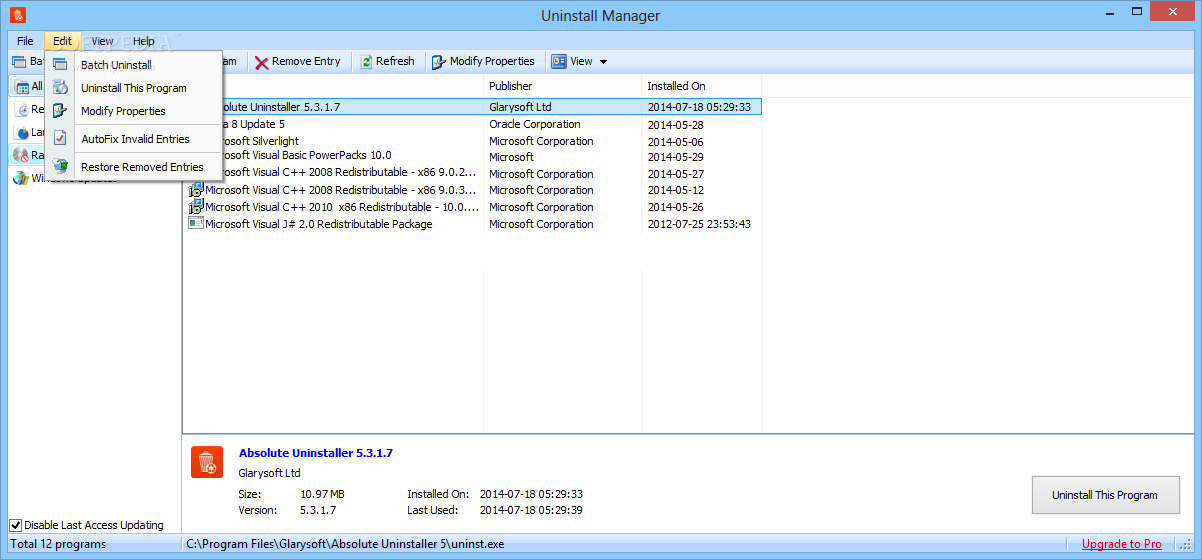1202x560 pixels.
Task: Click the large red trash icon in details
Action: 207,462
